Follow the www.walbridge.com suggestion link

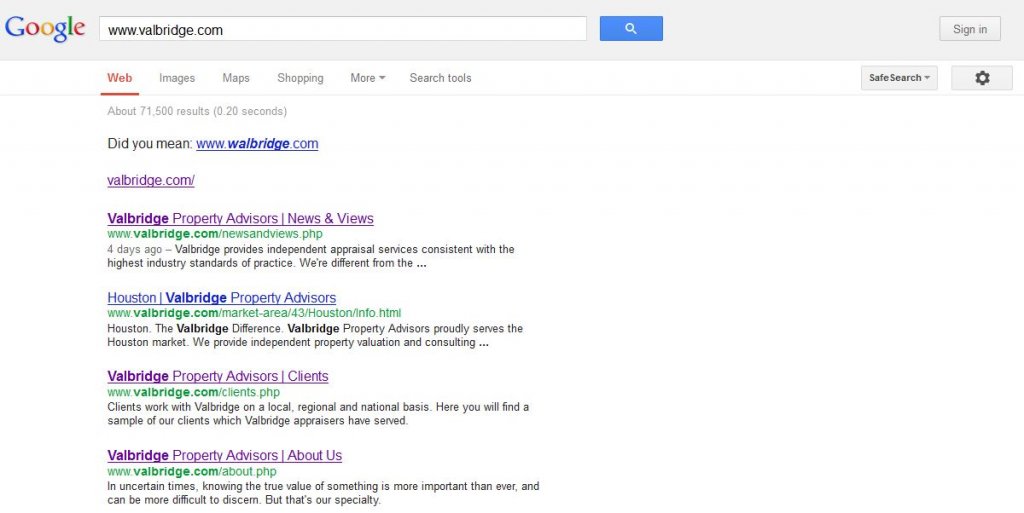[257, 144]
